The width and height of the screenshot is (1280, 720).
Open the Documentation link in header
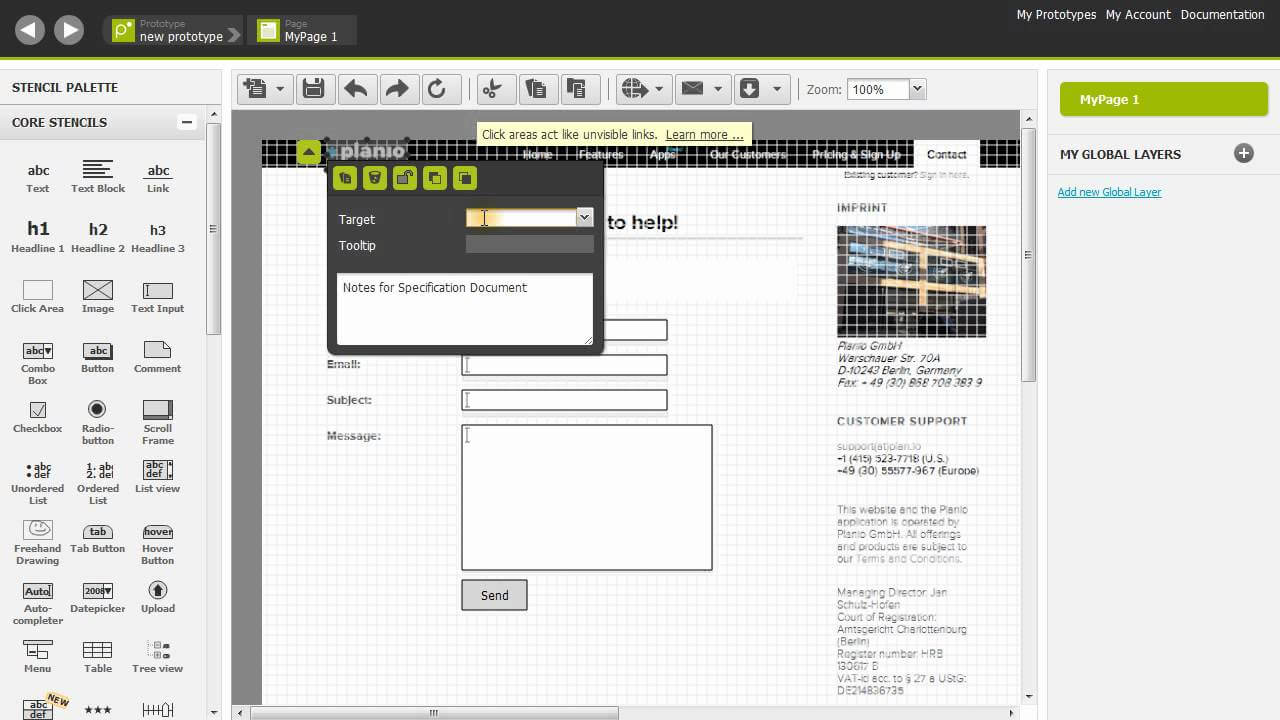point(1222,15)
